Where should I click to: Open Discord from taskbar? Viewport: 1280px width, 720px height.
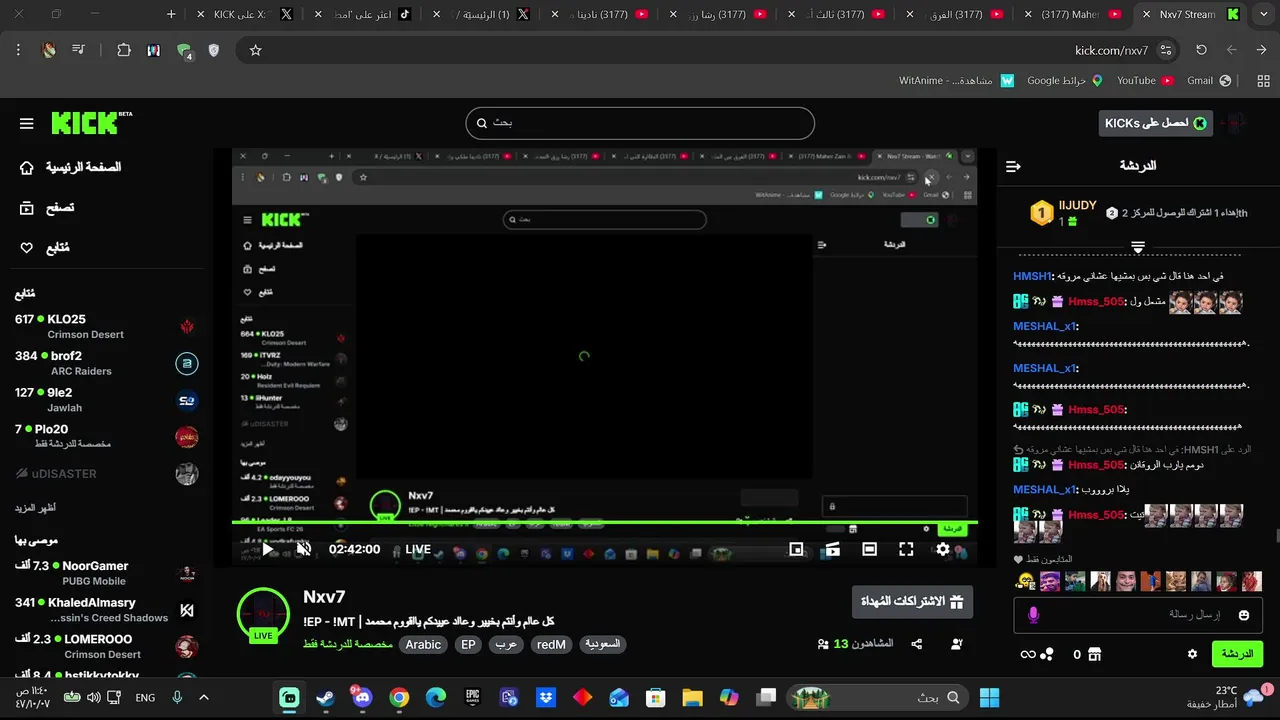click(362, 697)
